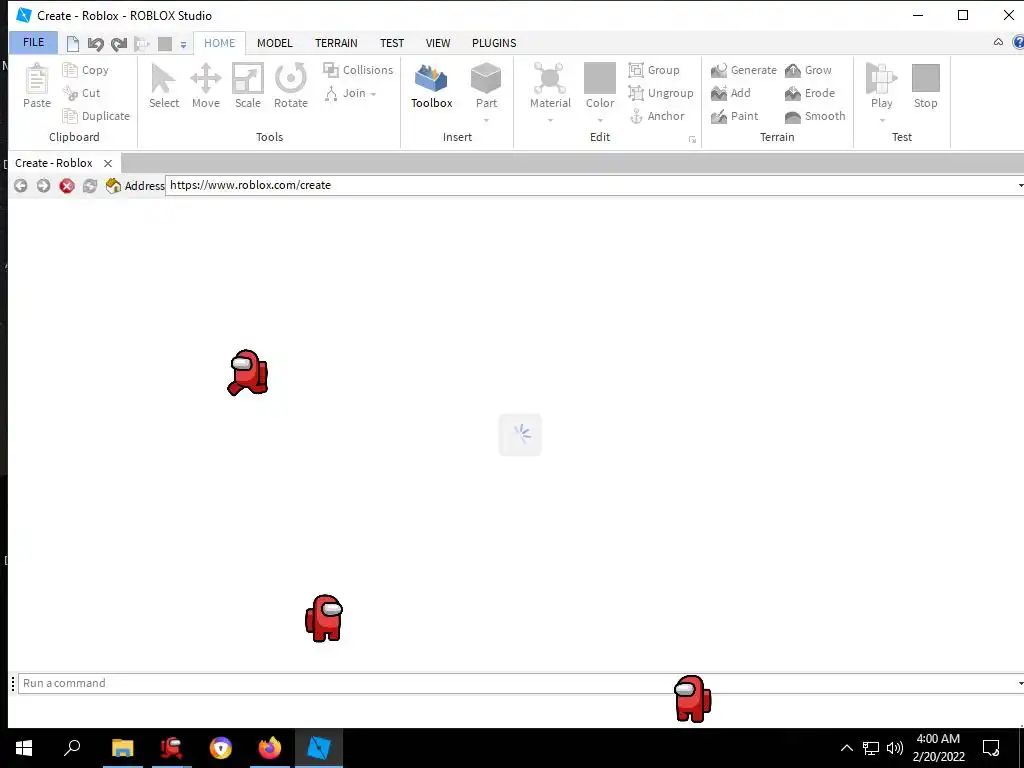
Task: Show hidden system tray icons
Action: 846,748
